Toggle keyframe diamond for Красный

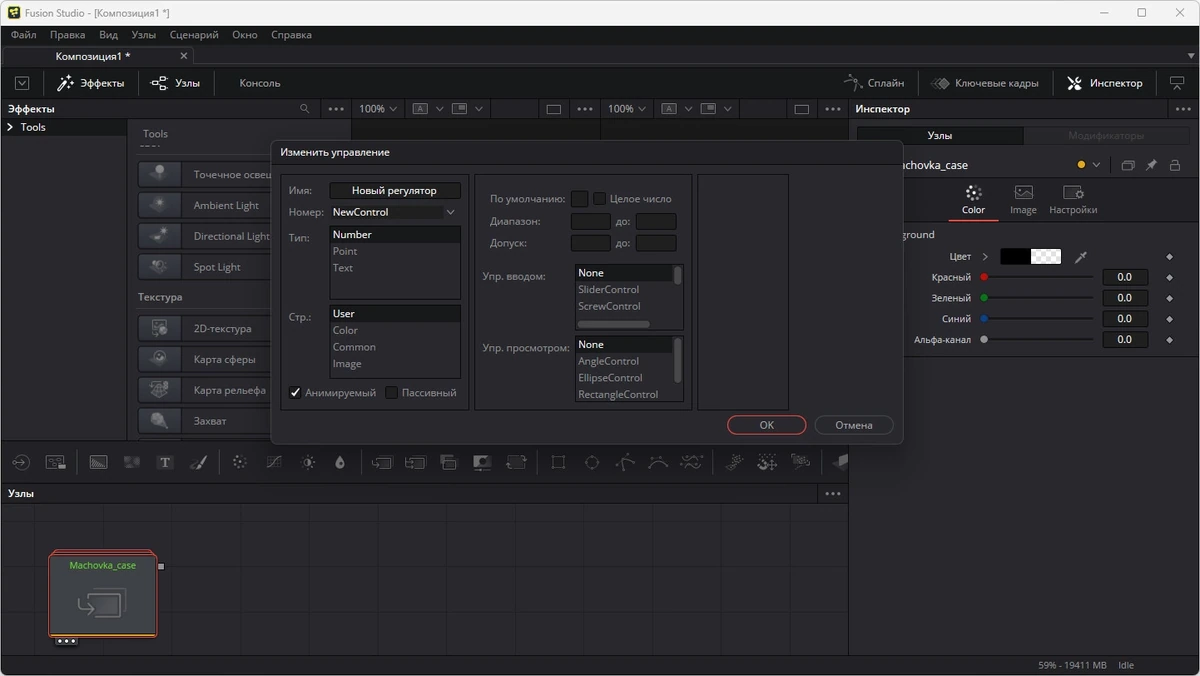coord(1169,277)
